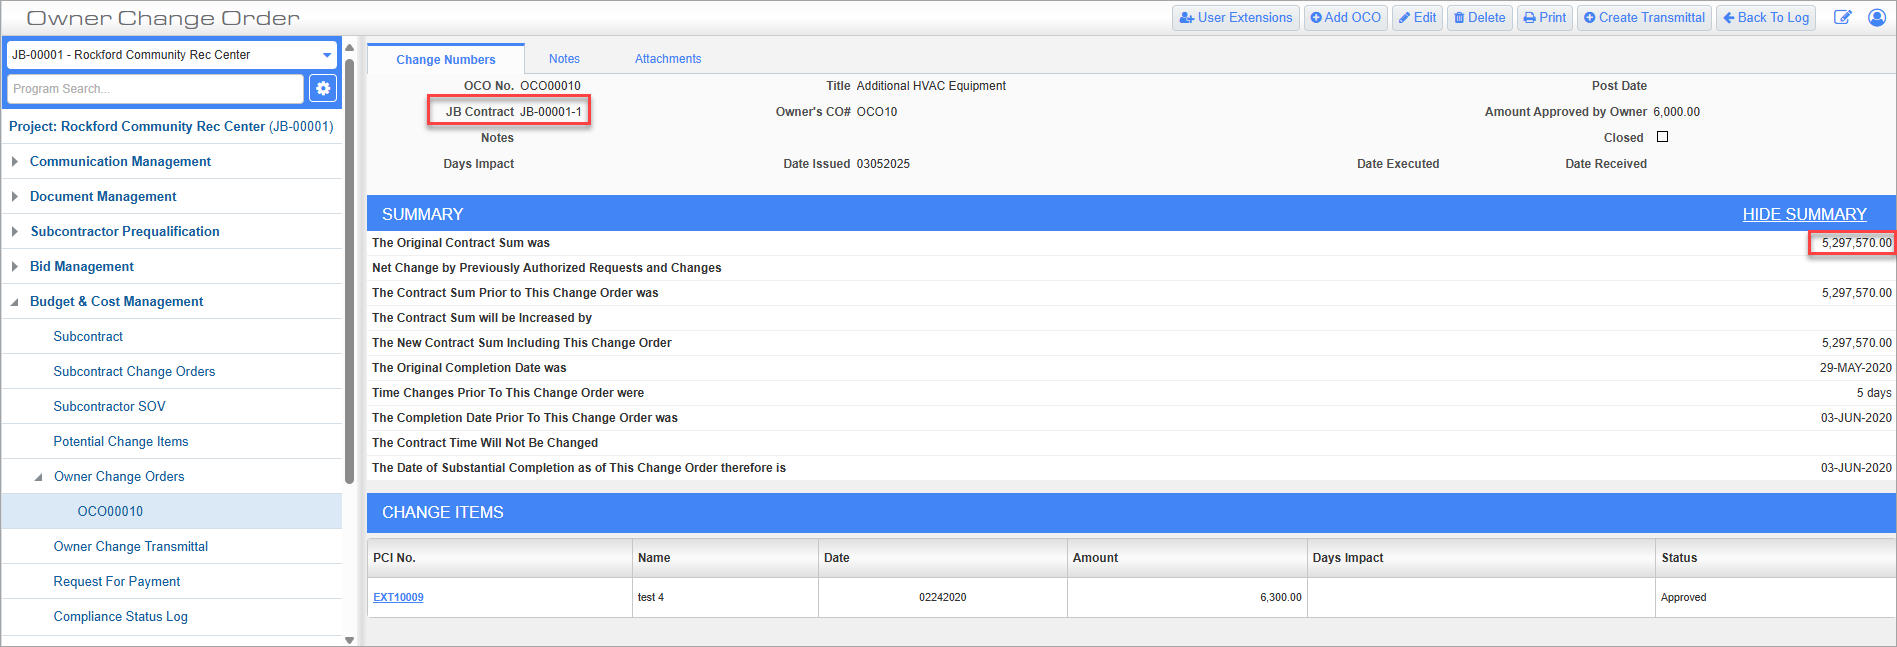Viewport: 1897px width, 647px height.
Task: Expand Document Management arrow
Action: tap(15, 196)
